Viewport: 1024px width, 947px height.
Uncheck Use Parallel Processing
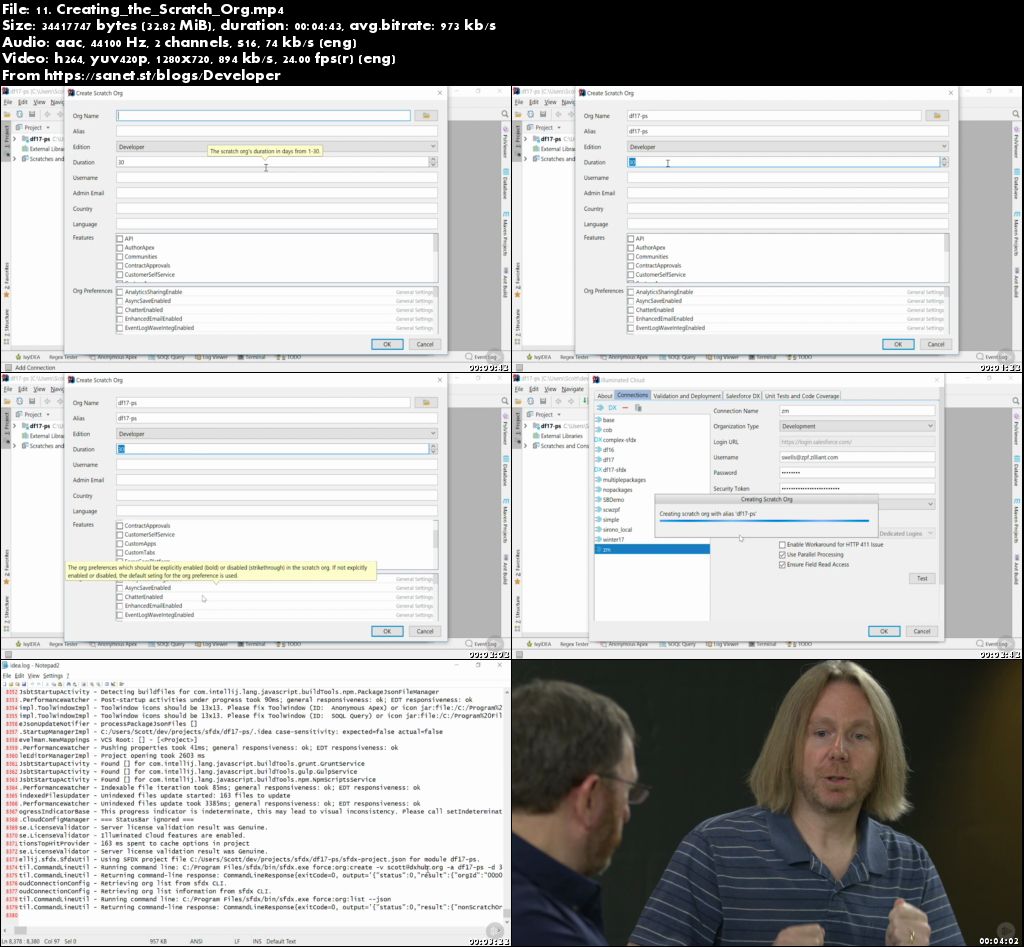point(782,554)
